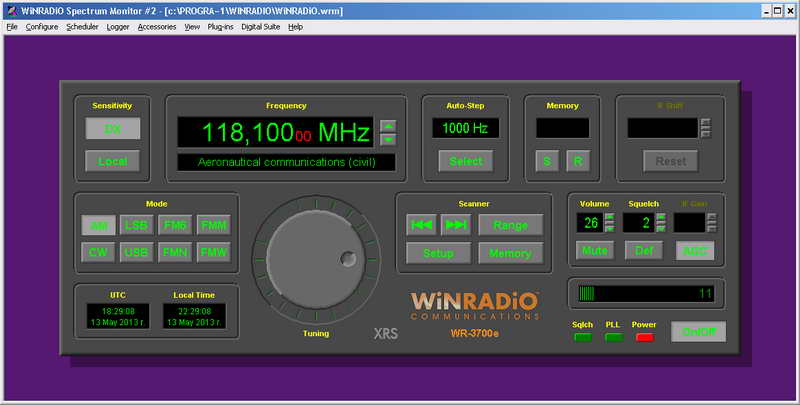The height and width of the screenshot is (405, 800).
Task: Switch sensitivity to DX
Action: 113,129
